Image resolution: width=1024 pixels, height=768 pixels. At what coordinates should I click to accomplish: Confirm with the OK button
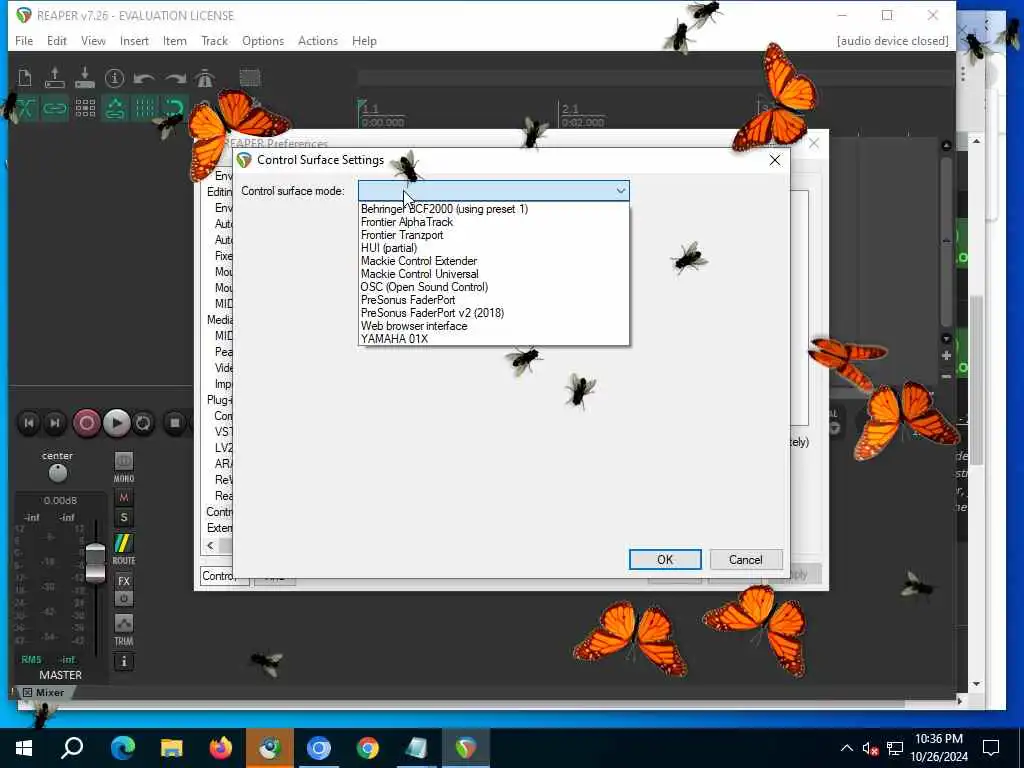click(665, 560)
